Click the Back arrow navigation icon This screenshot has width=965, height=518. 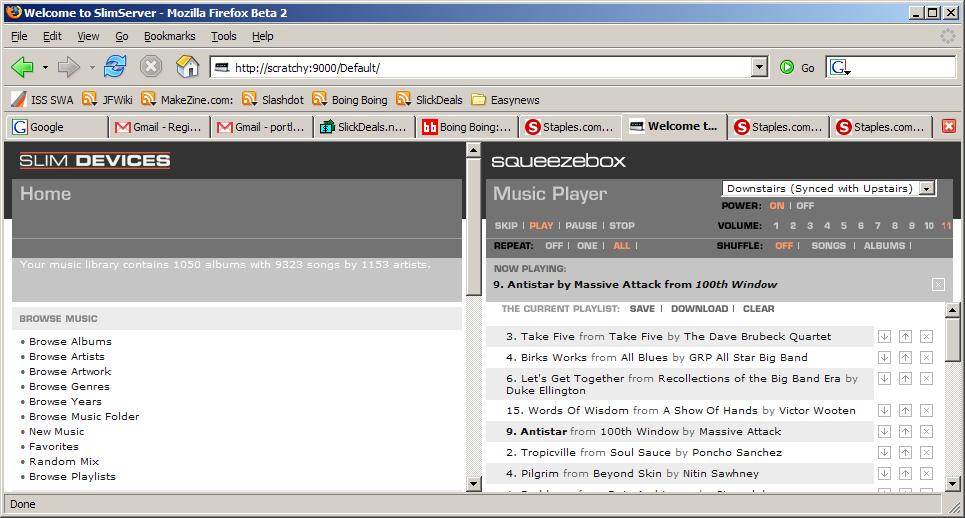point(22,67)
